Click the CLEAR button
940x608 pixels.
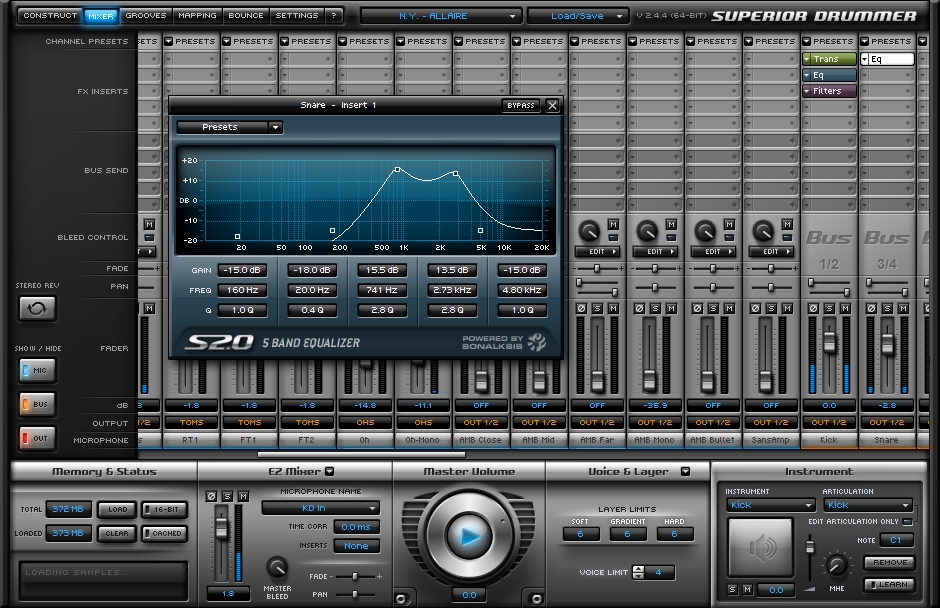118,534
